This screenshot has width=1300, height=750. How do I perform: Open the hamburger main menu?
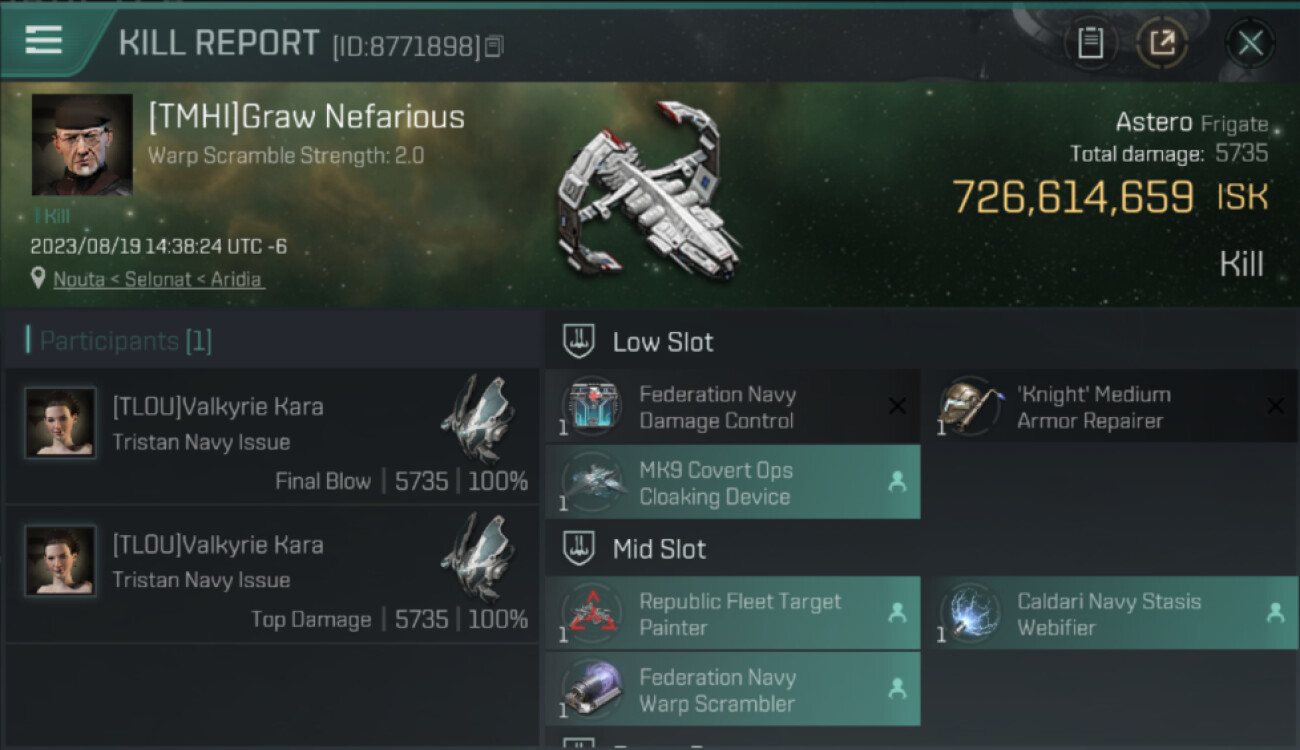44,41
